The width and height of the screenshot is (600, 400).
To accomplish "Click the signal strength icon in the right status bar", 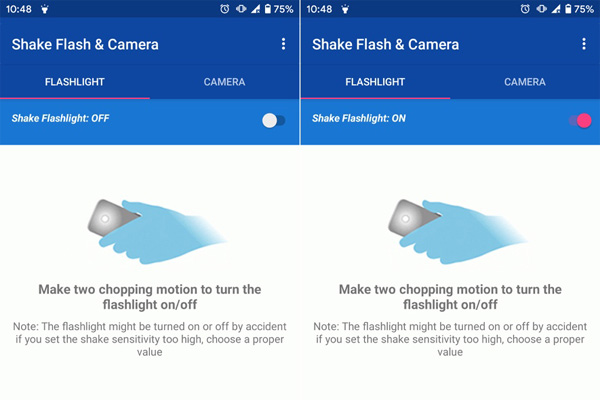I will coord(555,9).
